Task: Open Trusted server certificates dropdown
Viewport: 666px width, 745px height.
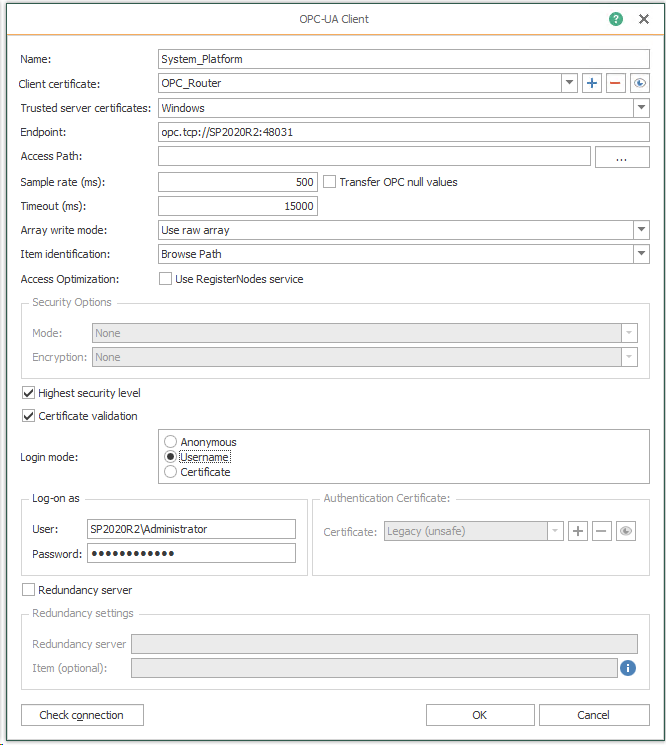Action: click(x=641, y=108)
